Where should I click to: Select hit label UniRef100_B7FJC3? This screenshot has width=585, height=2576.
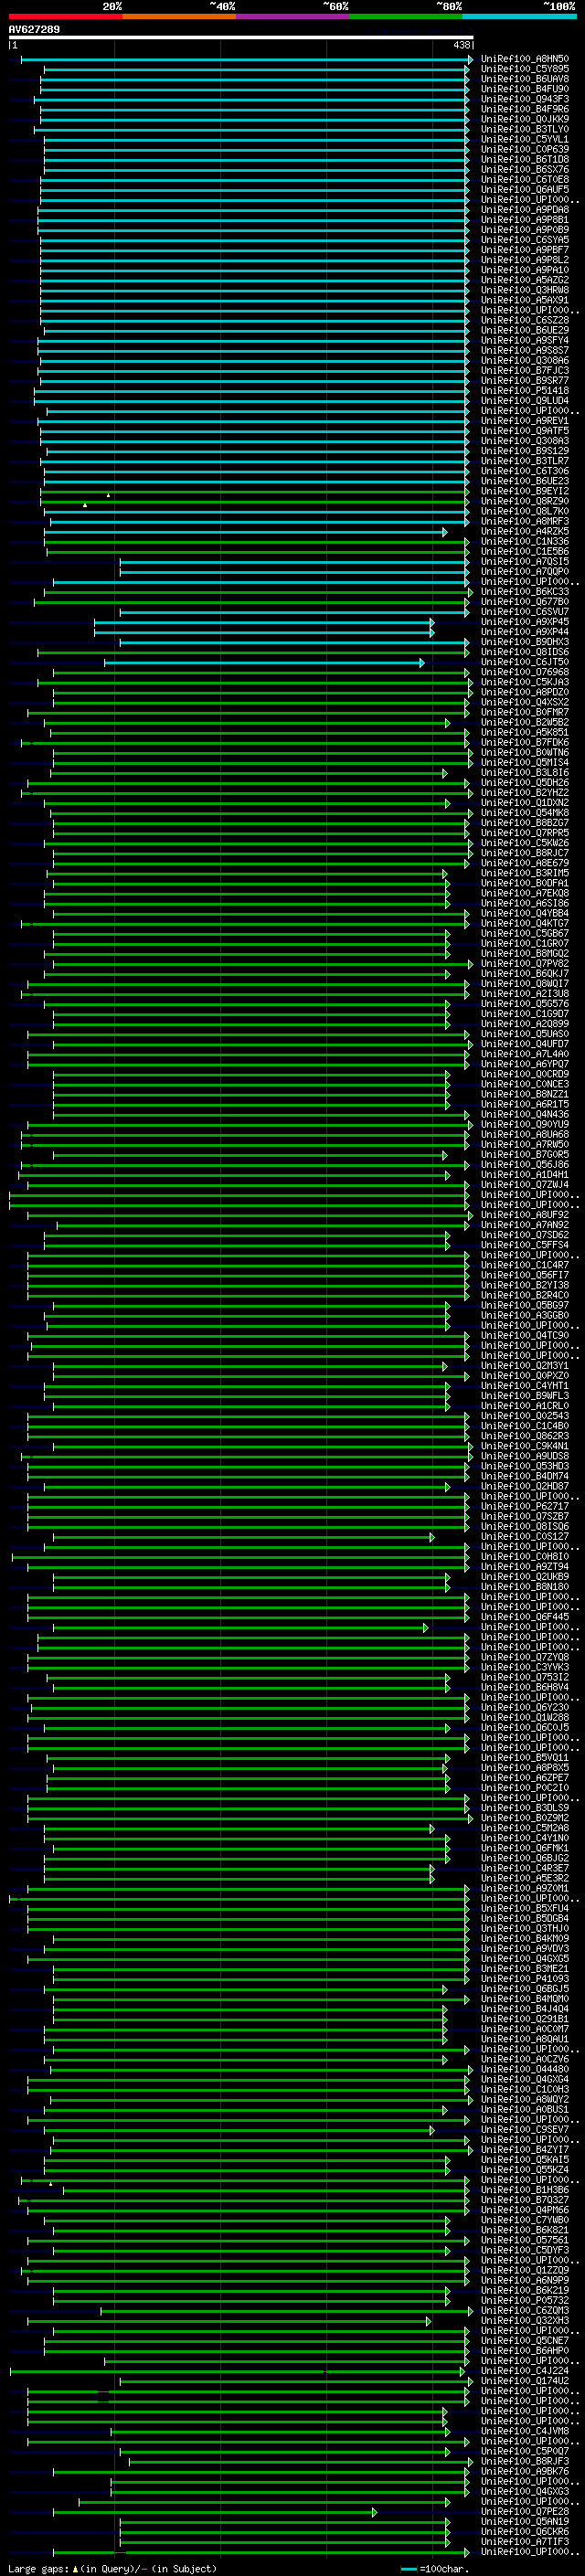(525, 370)
